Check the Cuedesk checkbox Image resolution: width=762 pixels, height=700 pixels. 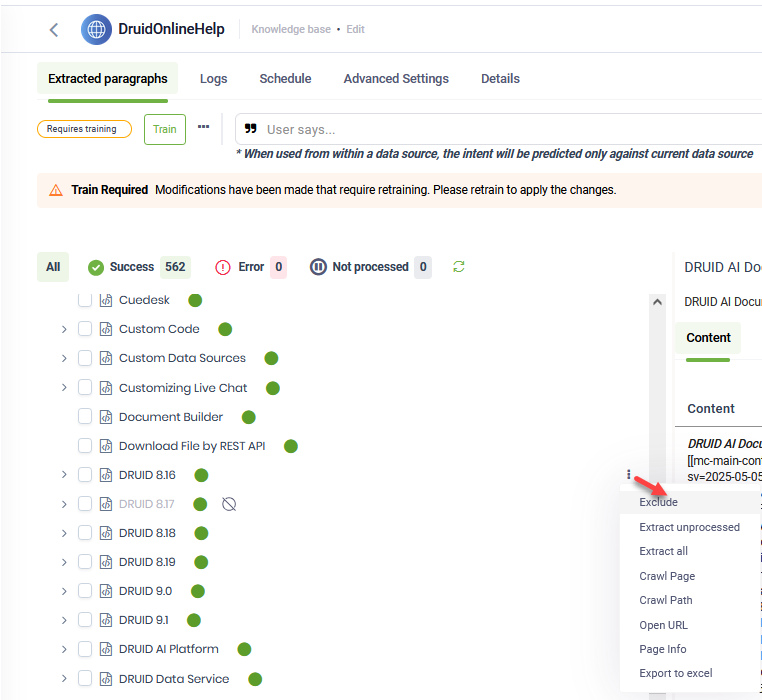[85, 300]
